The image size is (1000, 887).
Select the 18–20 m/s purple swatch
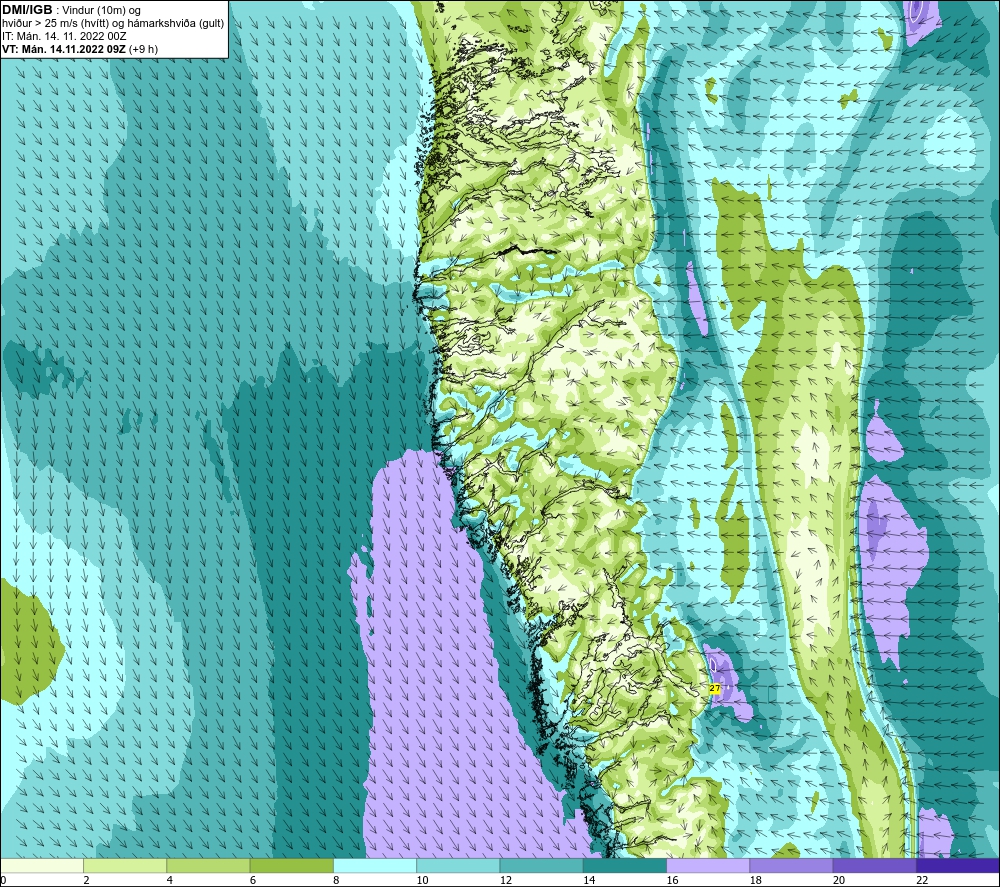pyautogui.click(x=791, y=865)
